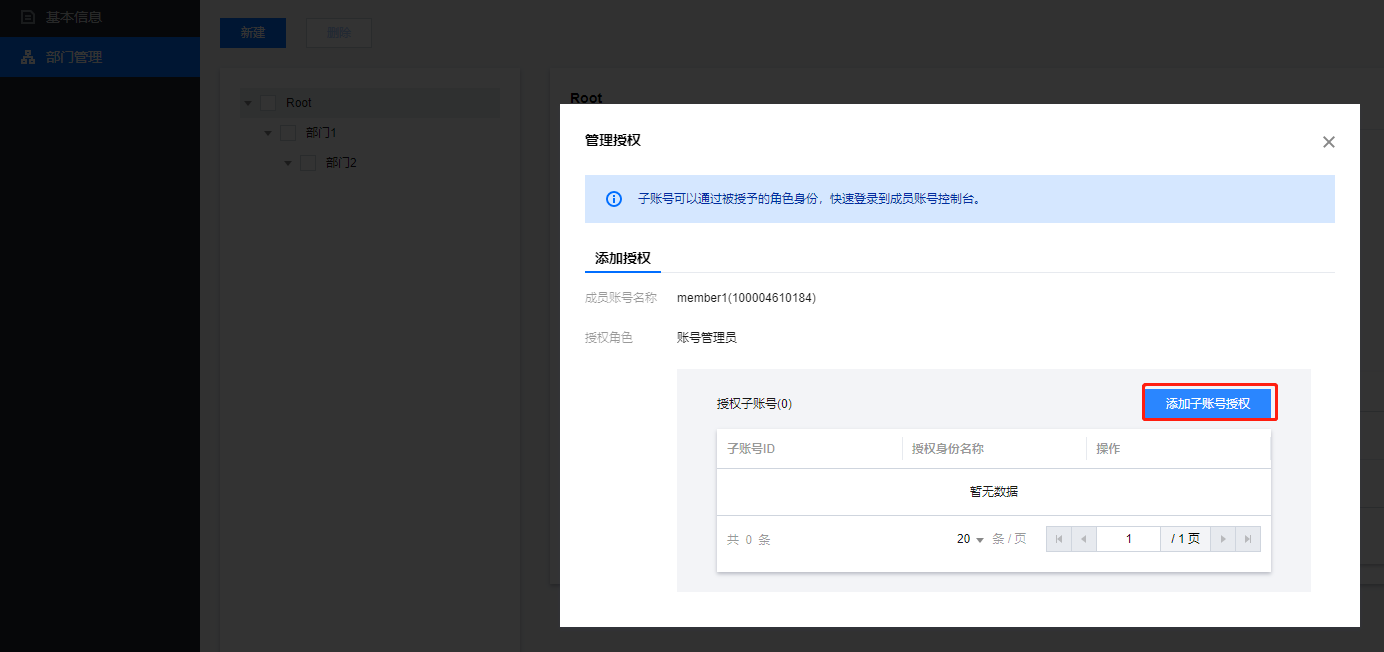The width and height of the screenshot is (1384, 652).
Task: Open the 20 条/页 page size dropdown
Action: [x=970, y=539]
